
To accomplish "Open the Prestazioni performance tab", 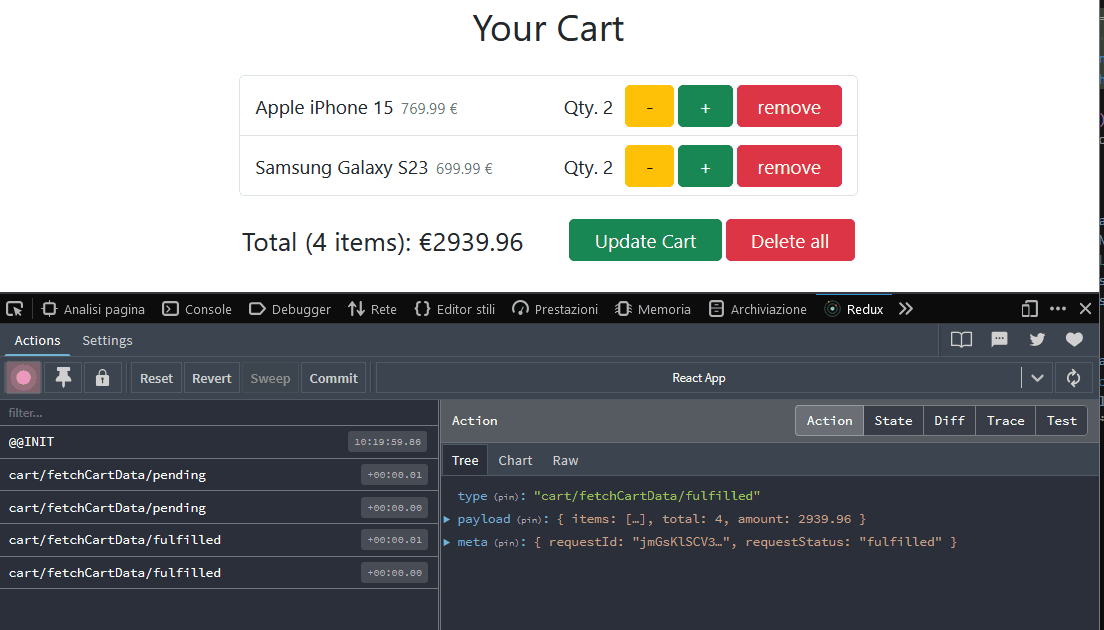I will coord(555,309).
